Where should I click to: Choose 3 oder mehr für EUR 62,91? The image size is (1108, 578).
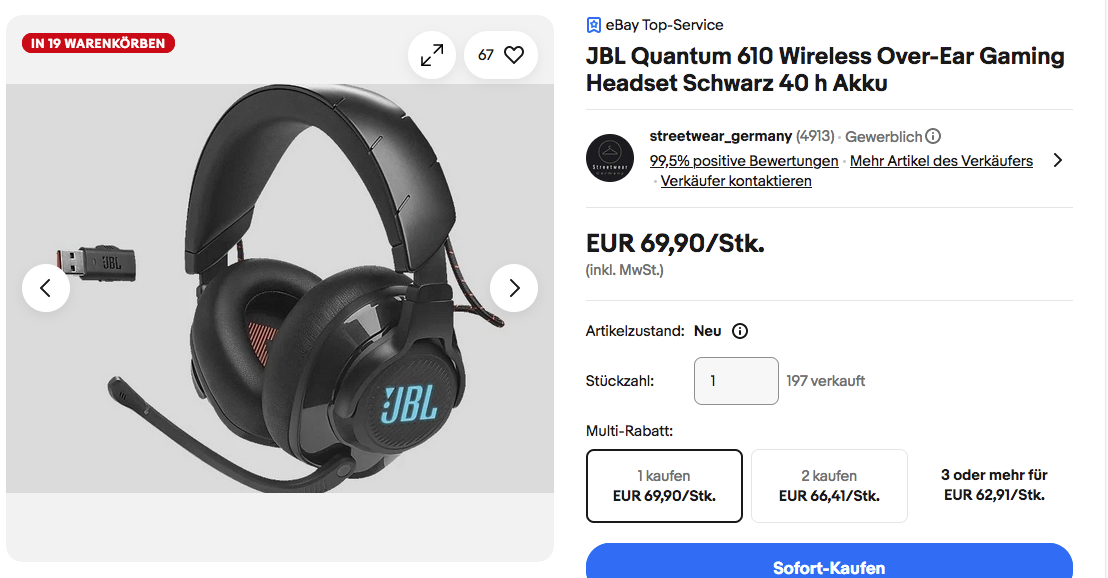994,485
